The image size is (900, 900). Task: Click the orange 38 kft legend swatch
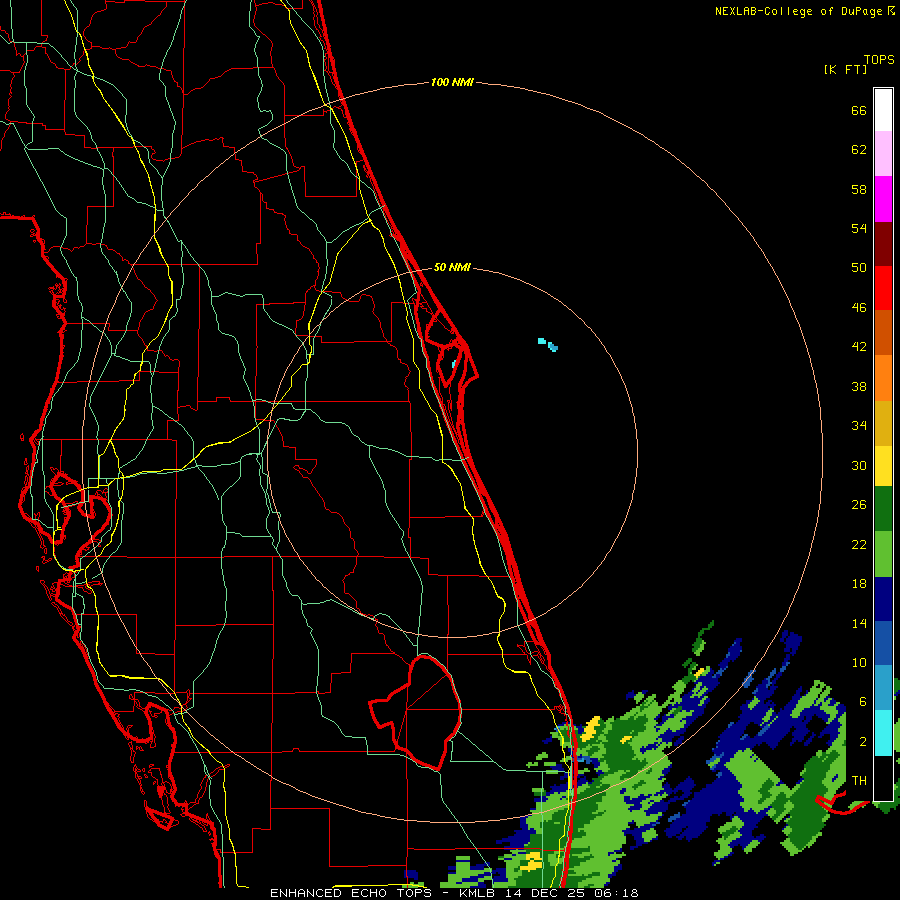coord(883,378)
